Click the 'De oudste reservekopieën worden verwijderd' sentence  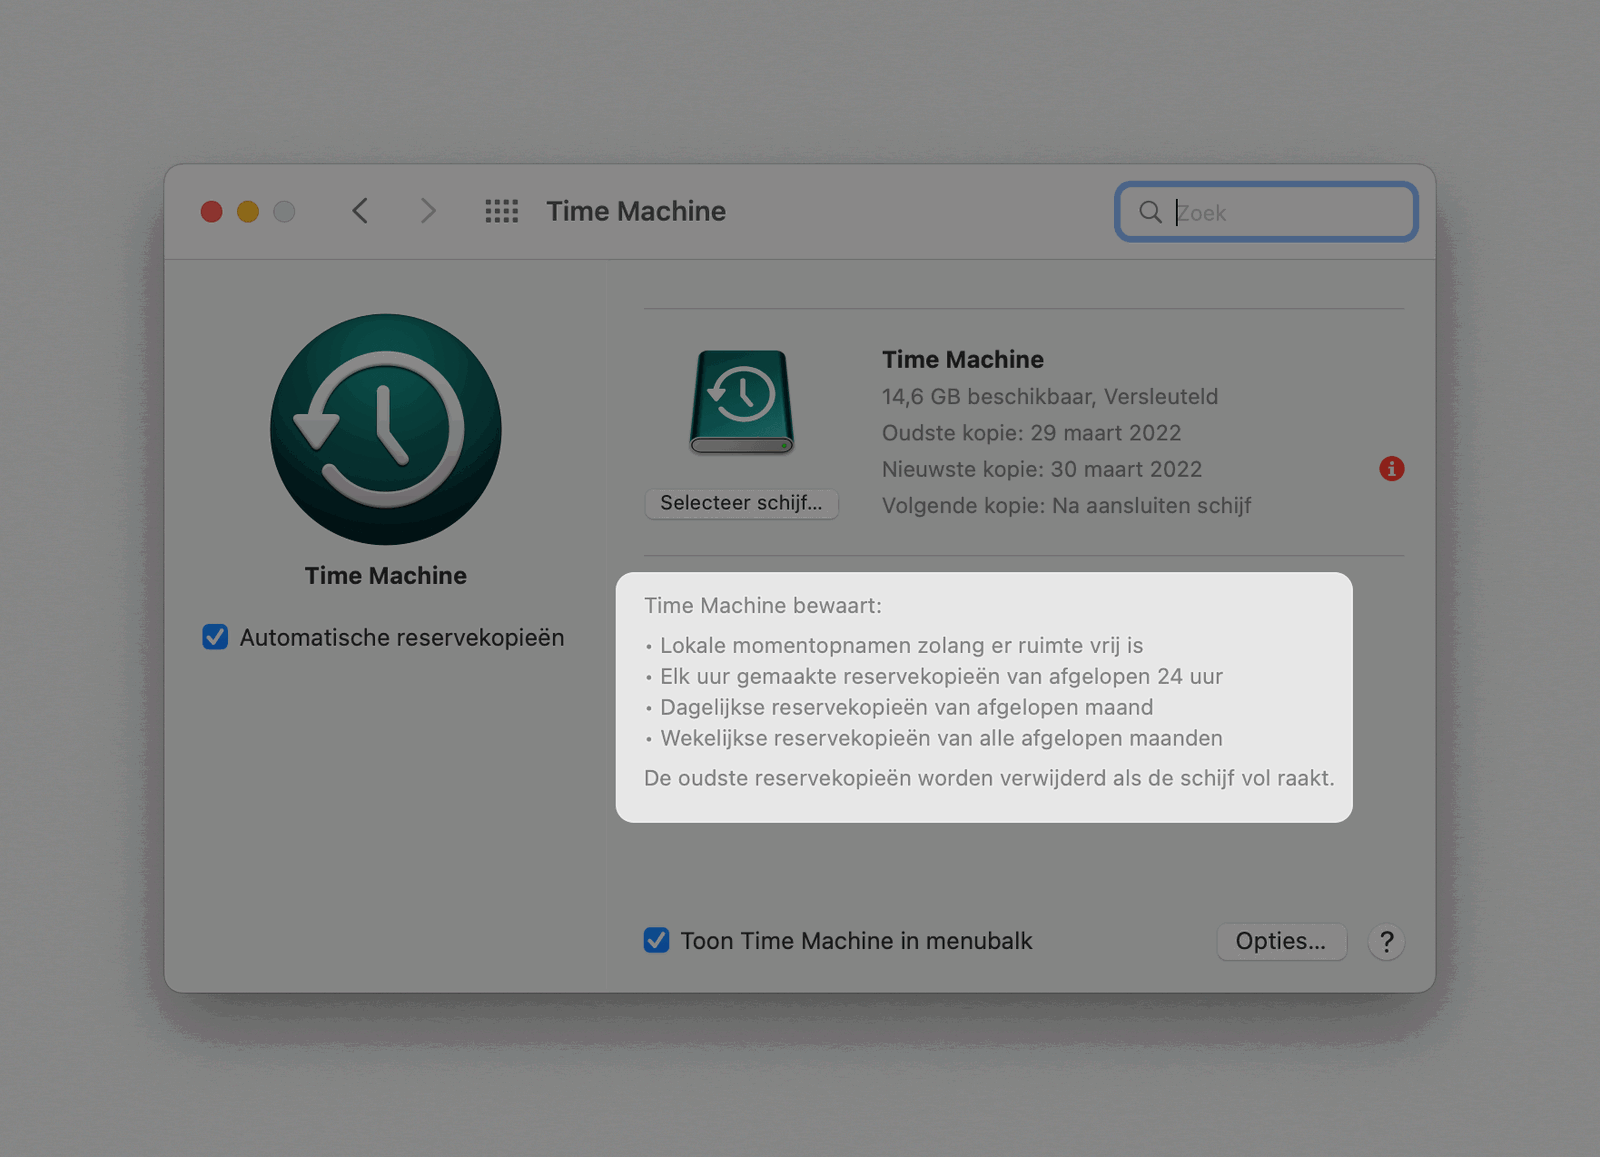click(x=989, y=778)
